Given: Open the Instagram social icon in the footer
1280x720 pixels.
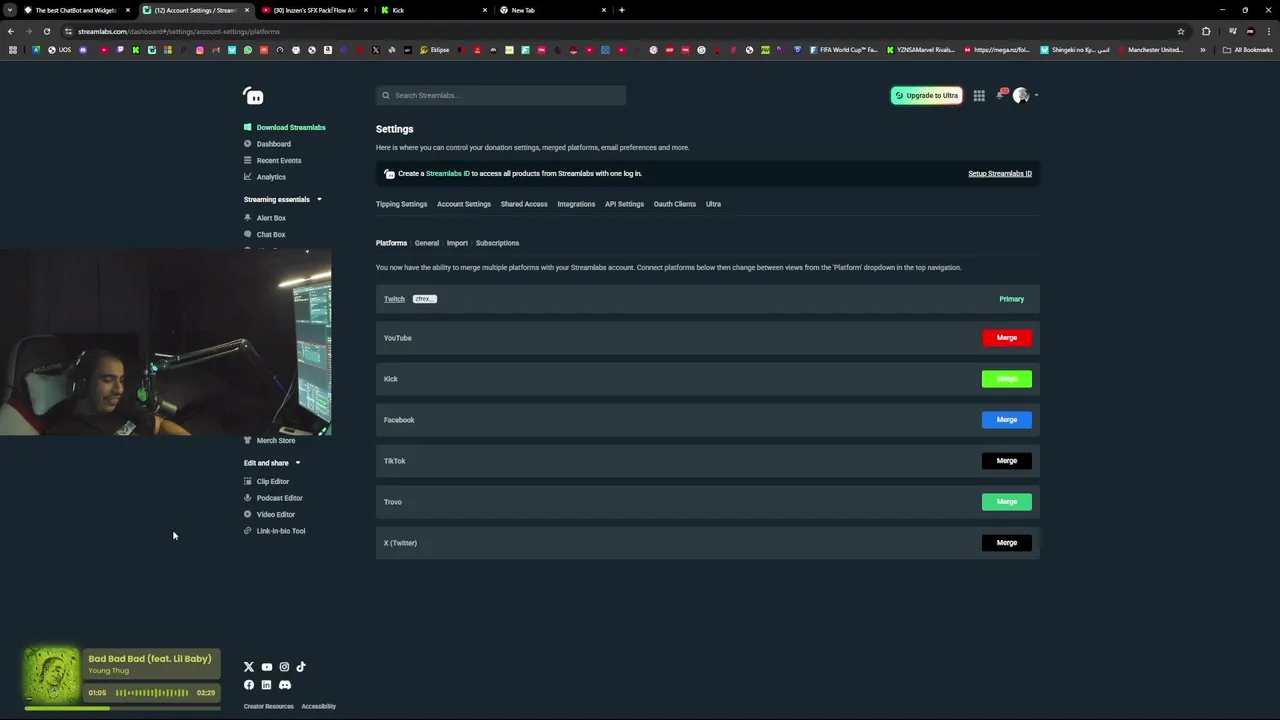Looking at the screenshot, I should (x=284, y=667).
